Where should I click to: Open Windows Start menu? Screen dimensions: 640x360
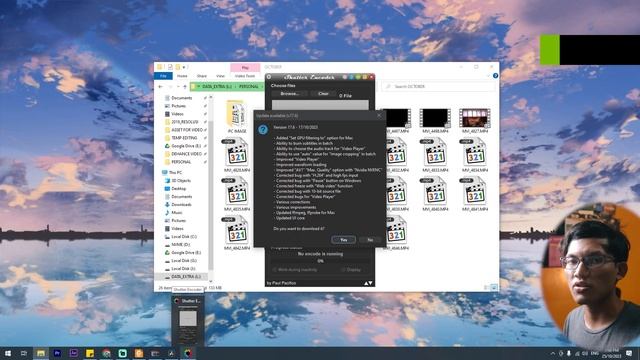(8, 353)
